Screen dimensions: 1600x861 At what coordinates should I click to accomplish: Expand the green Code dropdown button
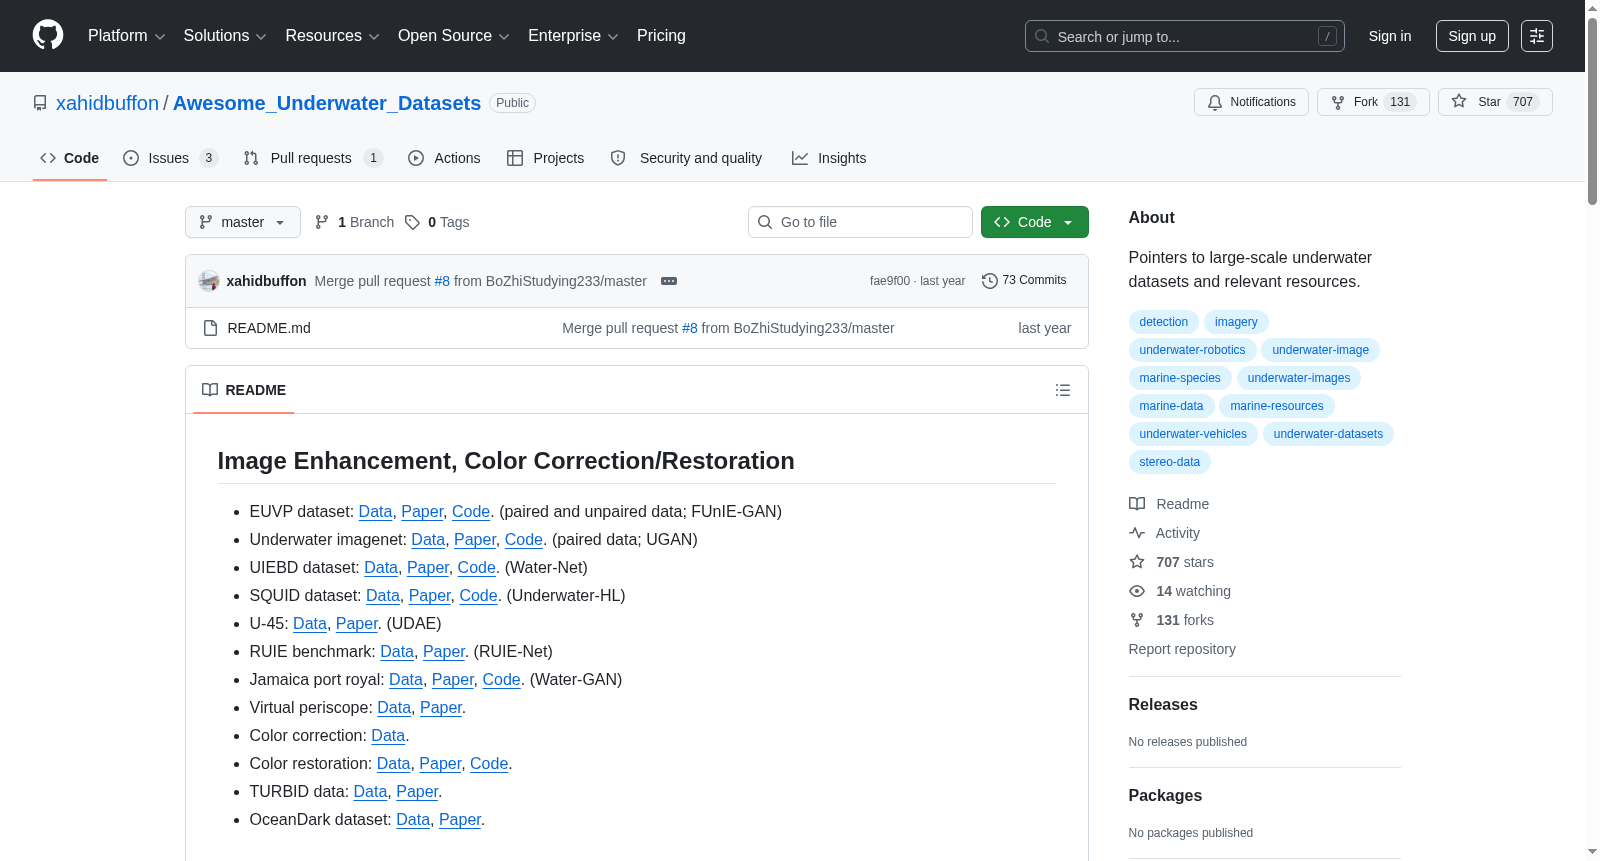click(1035, 222)
